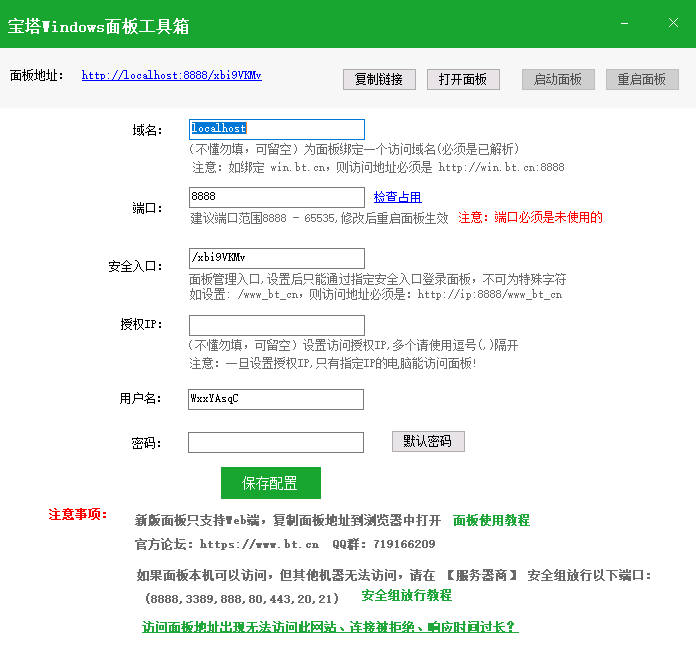Click the 密码 password field

point(276,442)
